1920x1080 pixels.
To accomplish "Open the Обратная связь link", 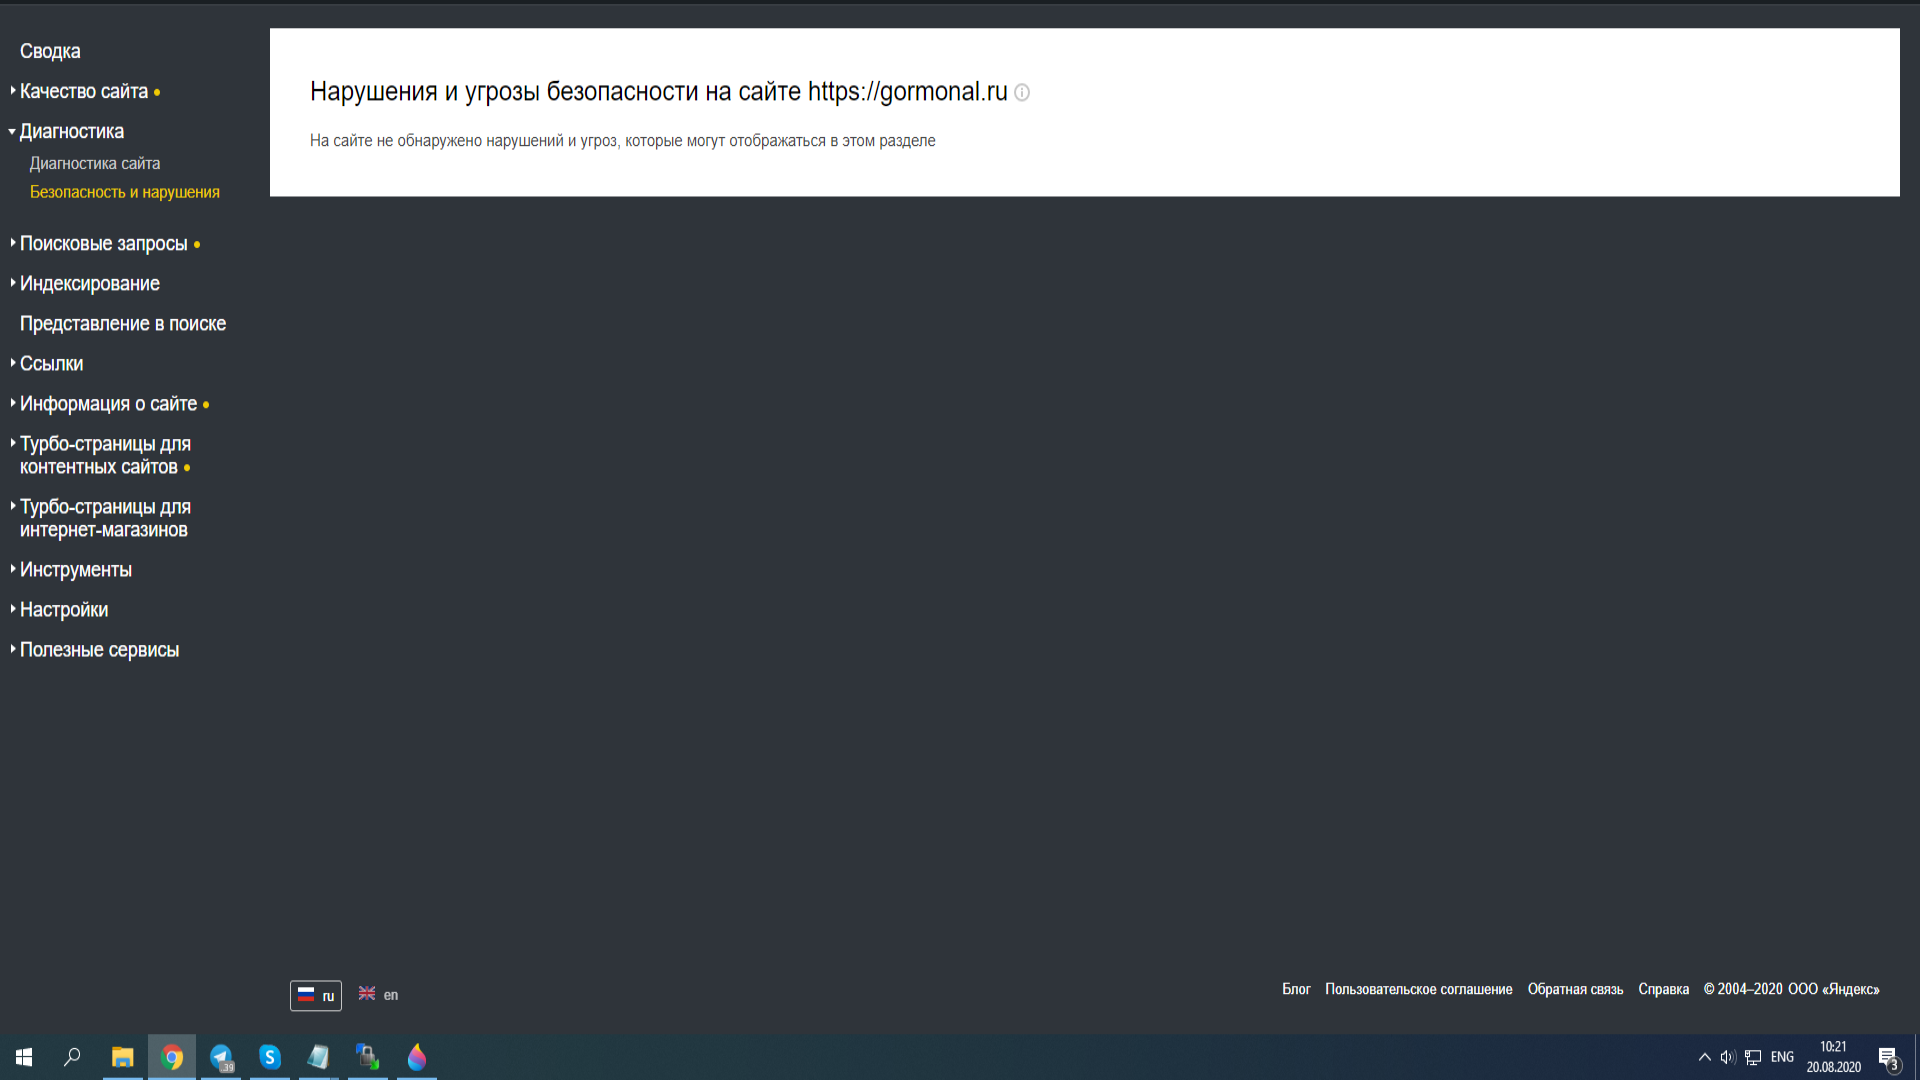I will pyautogui.click(x=1575, y=989).
